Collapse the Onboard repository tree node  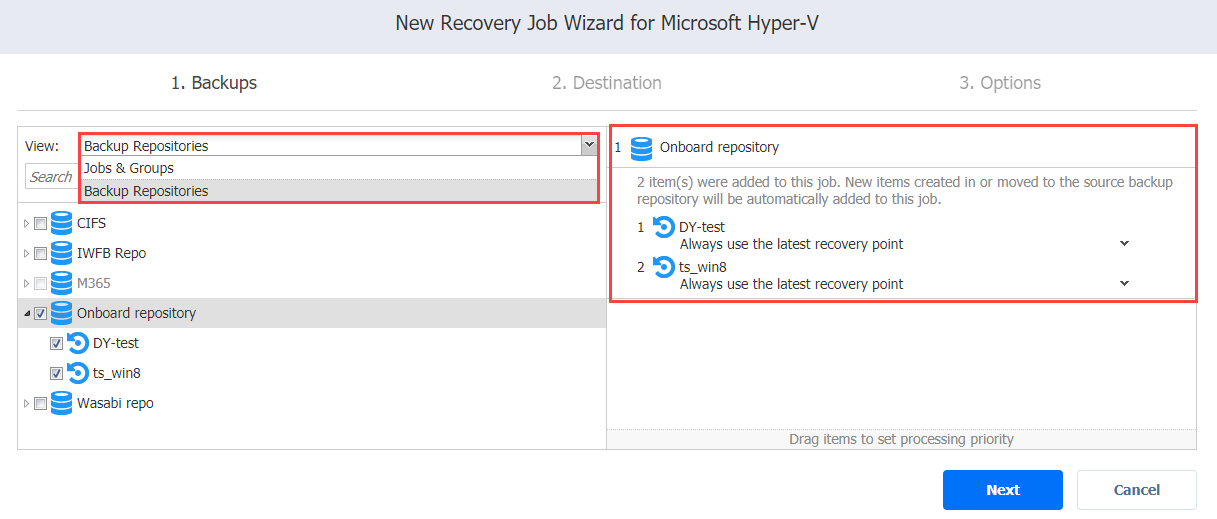26,313
